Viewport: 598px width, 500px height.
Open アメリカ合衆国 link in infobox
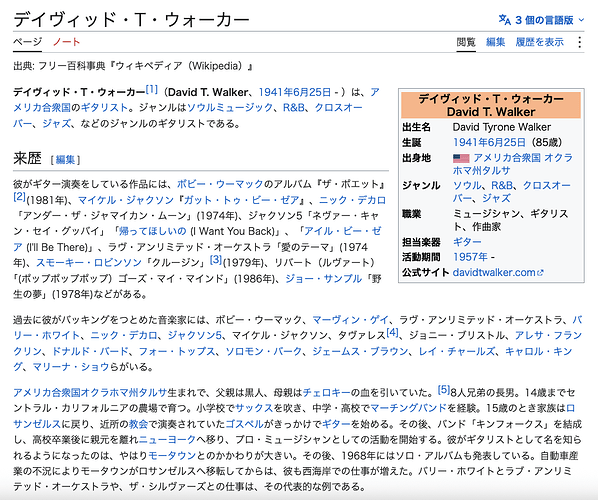click(x=507, y=158)
